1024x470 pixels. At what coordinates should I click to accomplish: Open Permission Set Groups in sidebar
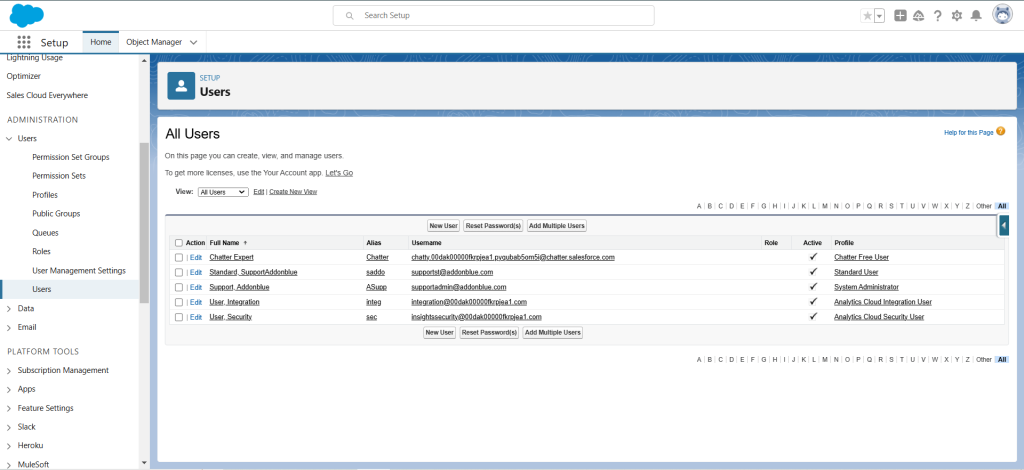[x=71, y=157]
